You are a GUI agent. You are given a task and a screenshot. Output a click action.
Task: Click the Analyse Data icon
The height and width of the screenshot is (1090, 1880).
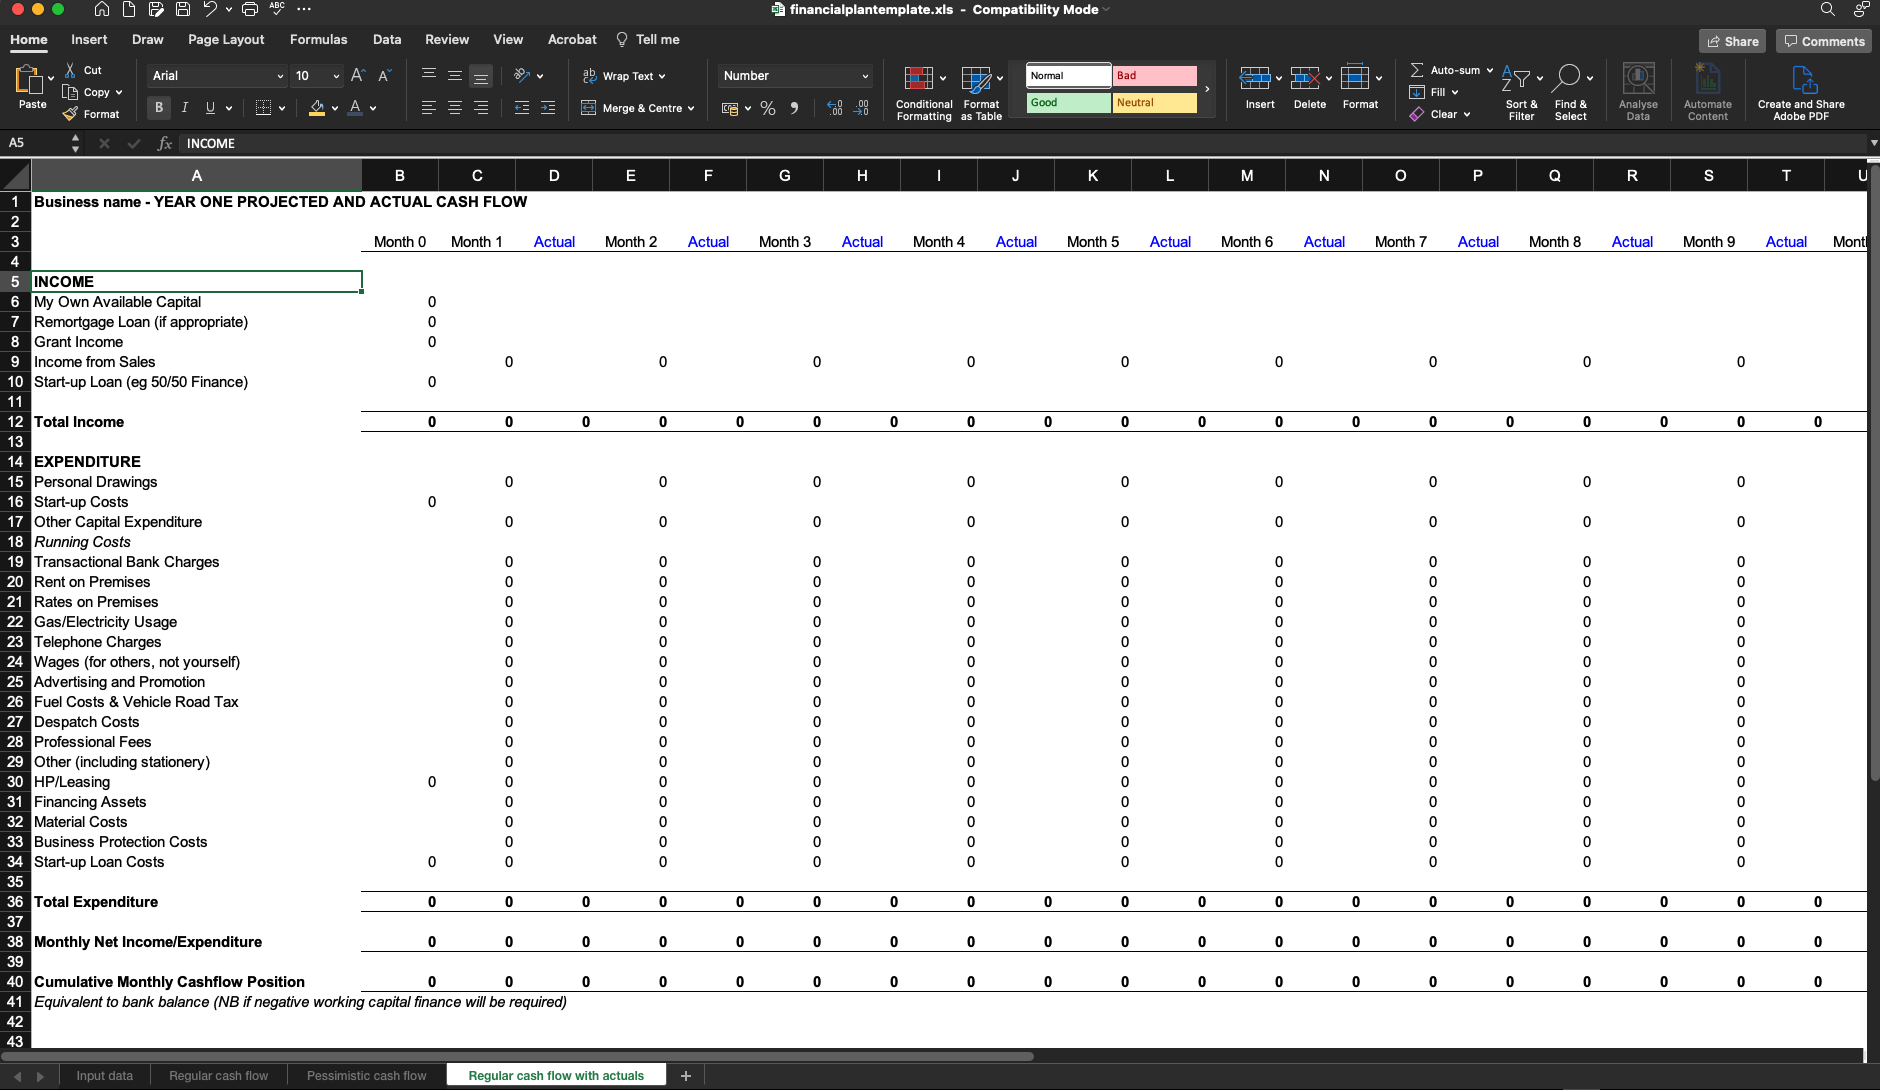(x=1638, y=80)
